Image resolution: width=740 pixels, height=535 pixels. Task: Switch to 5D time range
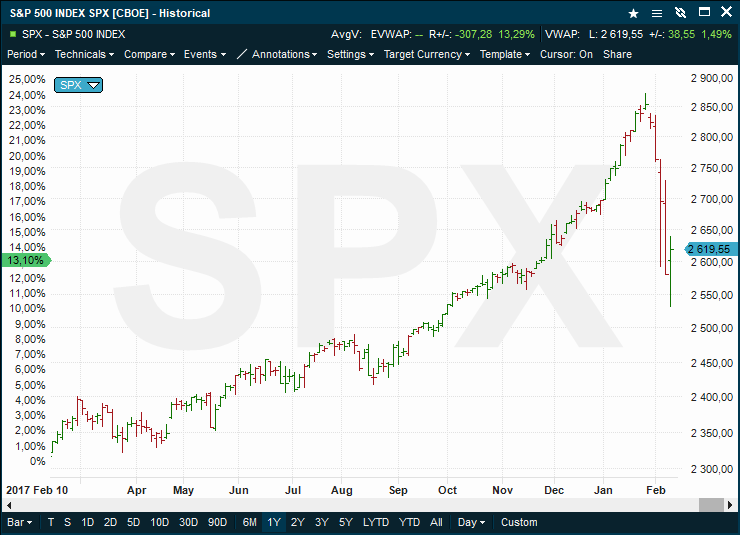pos(134,522)
